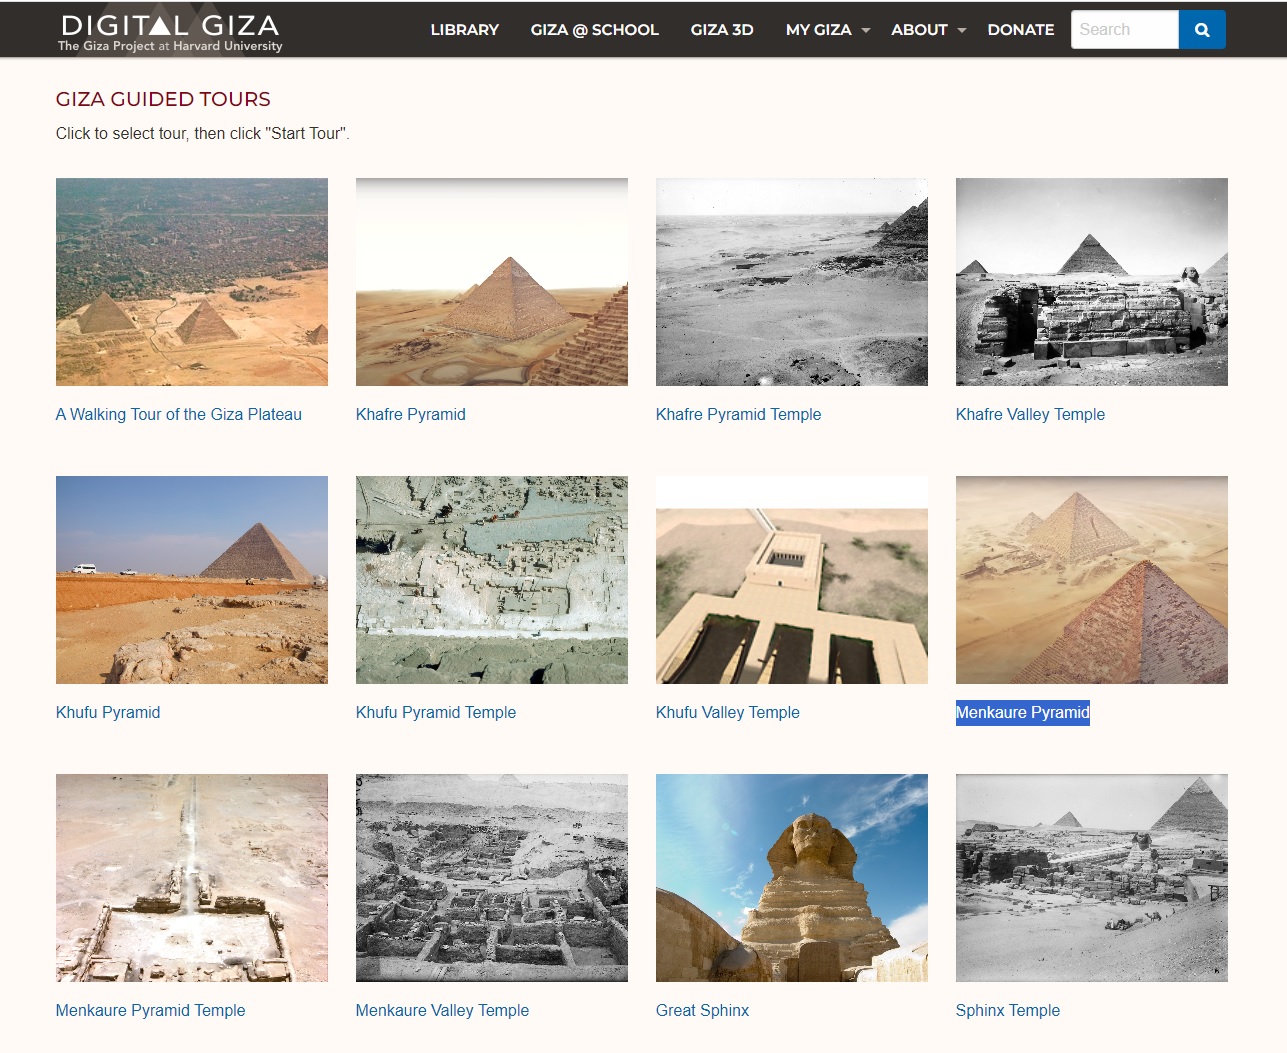Select the Walking Tour aerial thumbnail
Screen dimensions: 1287x1053
(x=192, y=282)
